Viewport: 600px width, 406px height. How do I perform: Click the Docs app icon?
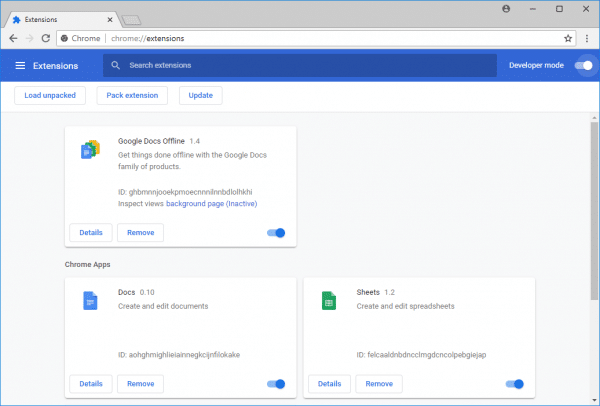[90, 300]
